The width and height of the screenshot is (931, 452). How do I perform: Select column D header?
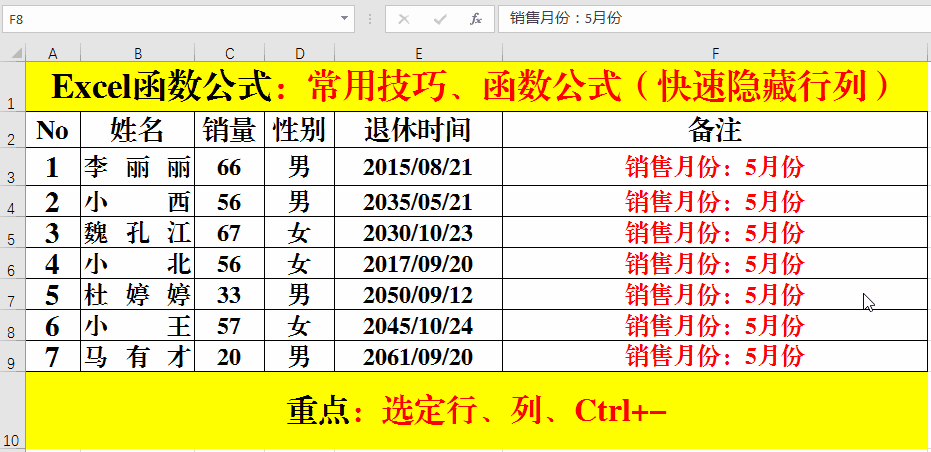point(300,54)
